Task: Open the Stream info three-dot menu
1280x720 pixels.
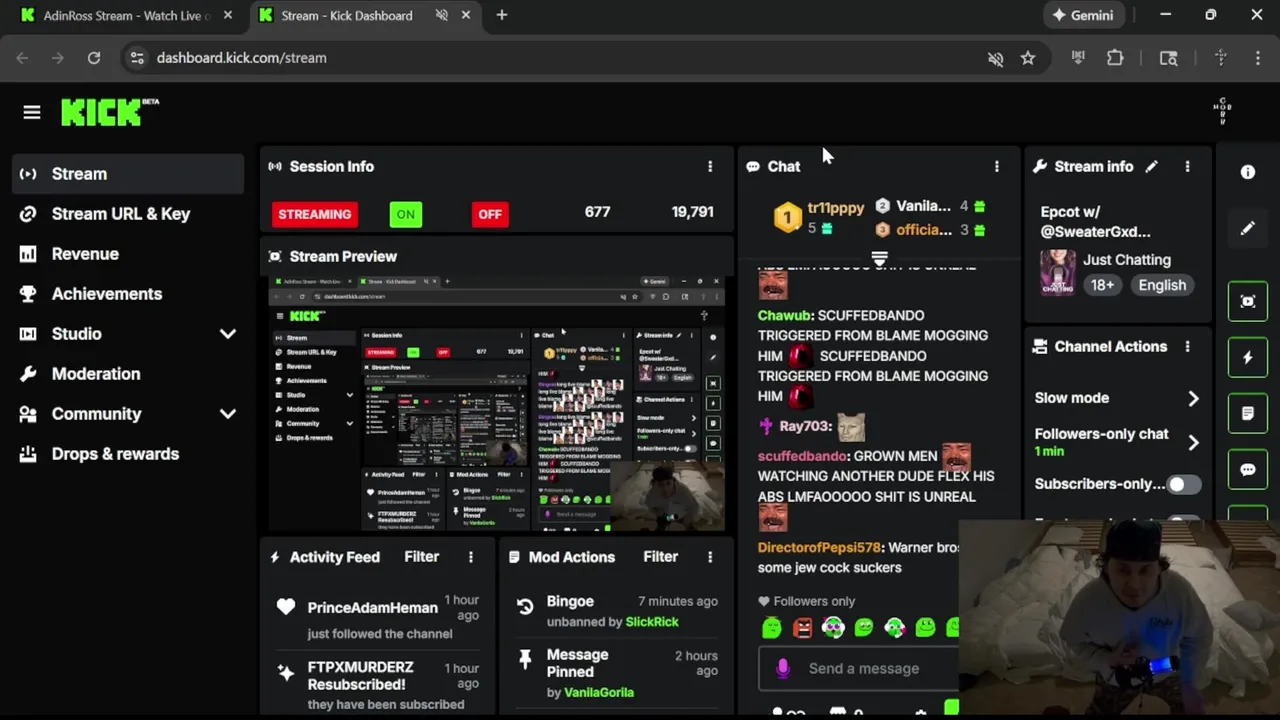Action: pyautogui.click(x=1187, y=166)
